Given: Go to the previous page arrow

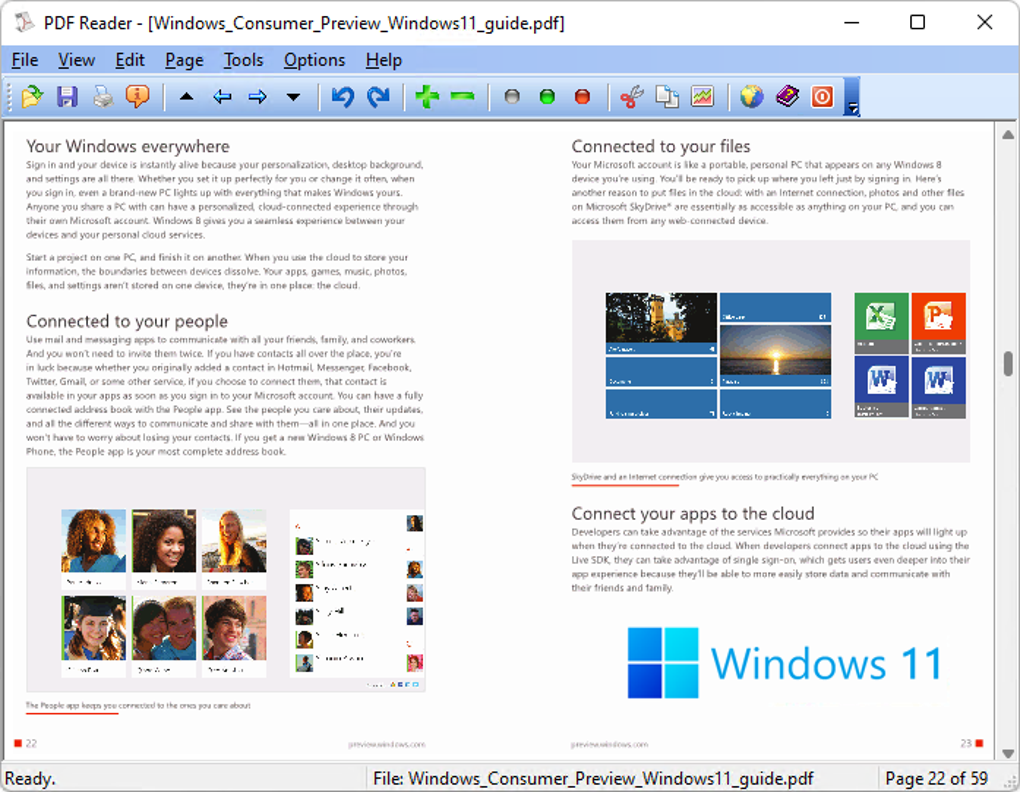Looking at the screenshot, I should click(x=222, y=96).
